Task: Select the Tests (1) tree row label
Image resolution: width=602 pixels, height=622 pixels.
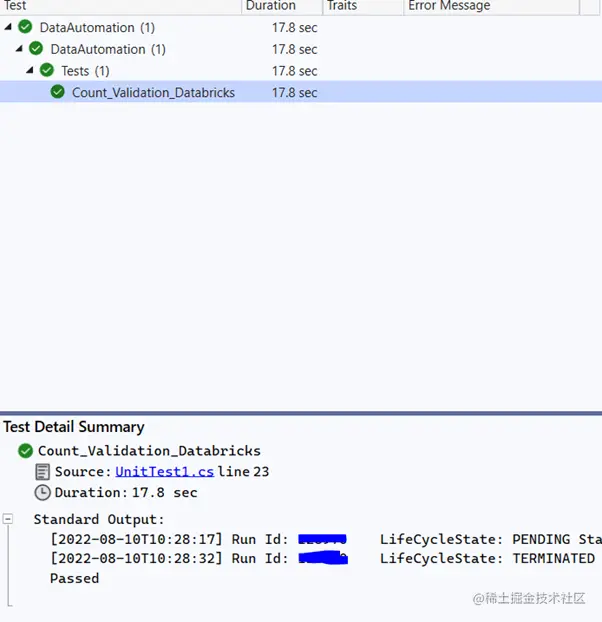Action: 85,71
